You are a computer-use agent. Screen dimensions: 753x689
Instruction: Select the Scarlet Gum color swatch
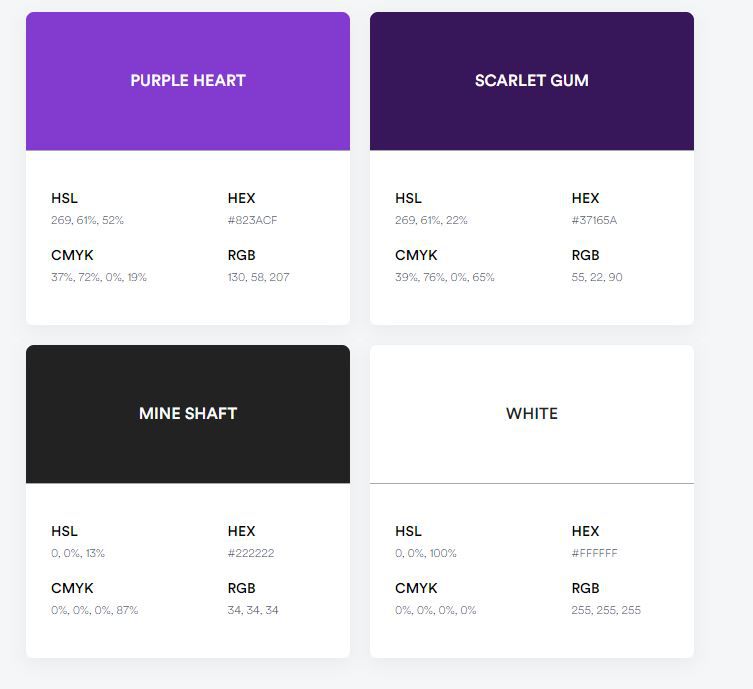(x=532, y=81)
